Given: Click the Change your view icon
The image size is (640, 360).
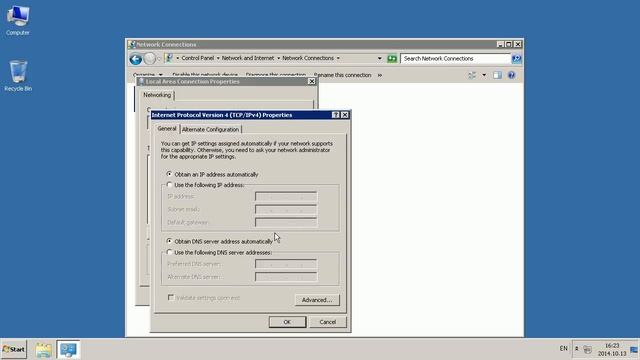Looking at the screenshot, I should (472, 75).
